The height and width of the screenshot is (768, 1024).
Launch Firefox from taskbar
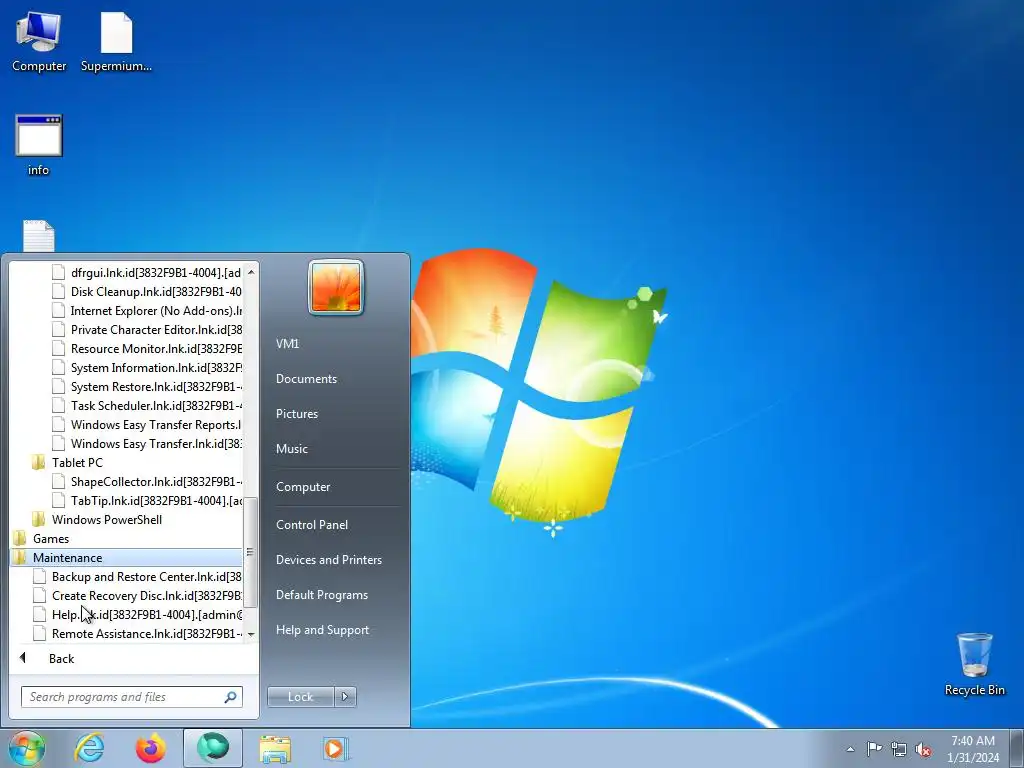151,748
